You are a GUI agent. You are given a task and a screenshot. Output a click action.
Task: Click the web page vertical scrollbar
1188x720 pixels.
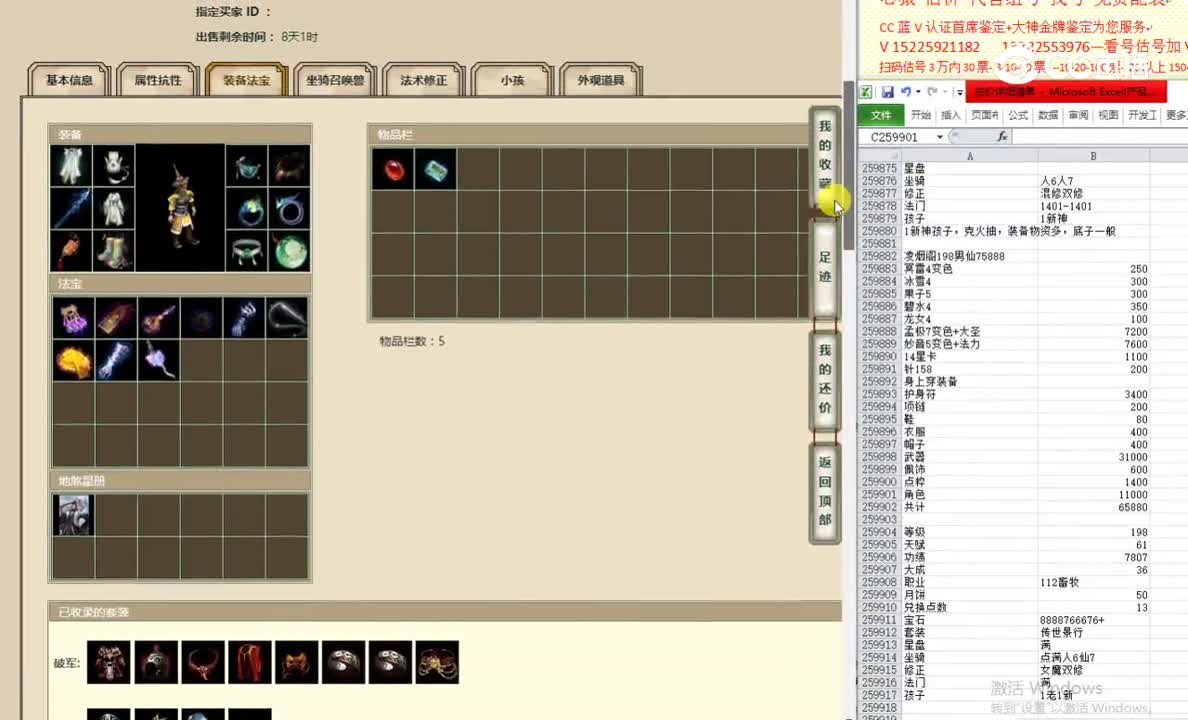(849, 167)
